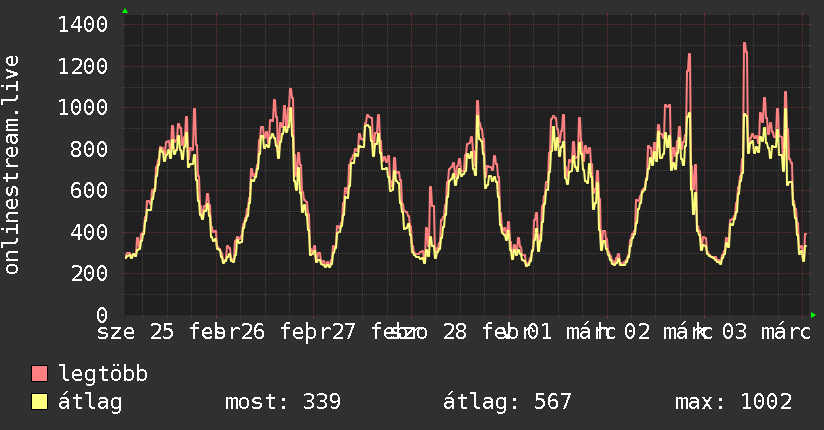Click the 'most: 339' value

click(x=283, y=402)
